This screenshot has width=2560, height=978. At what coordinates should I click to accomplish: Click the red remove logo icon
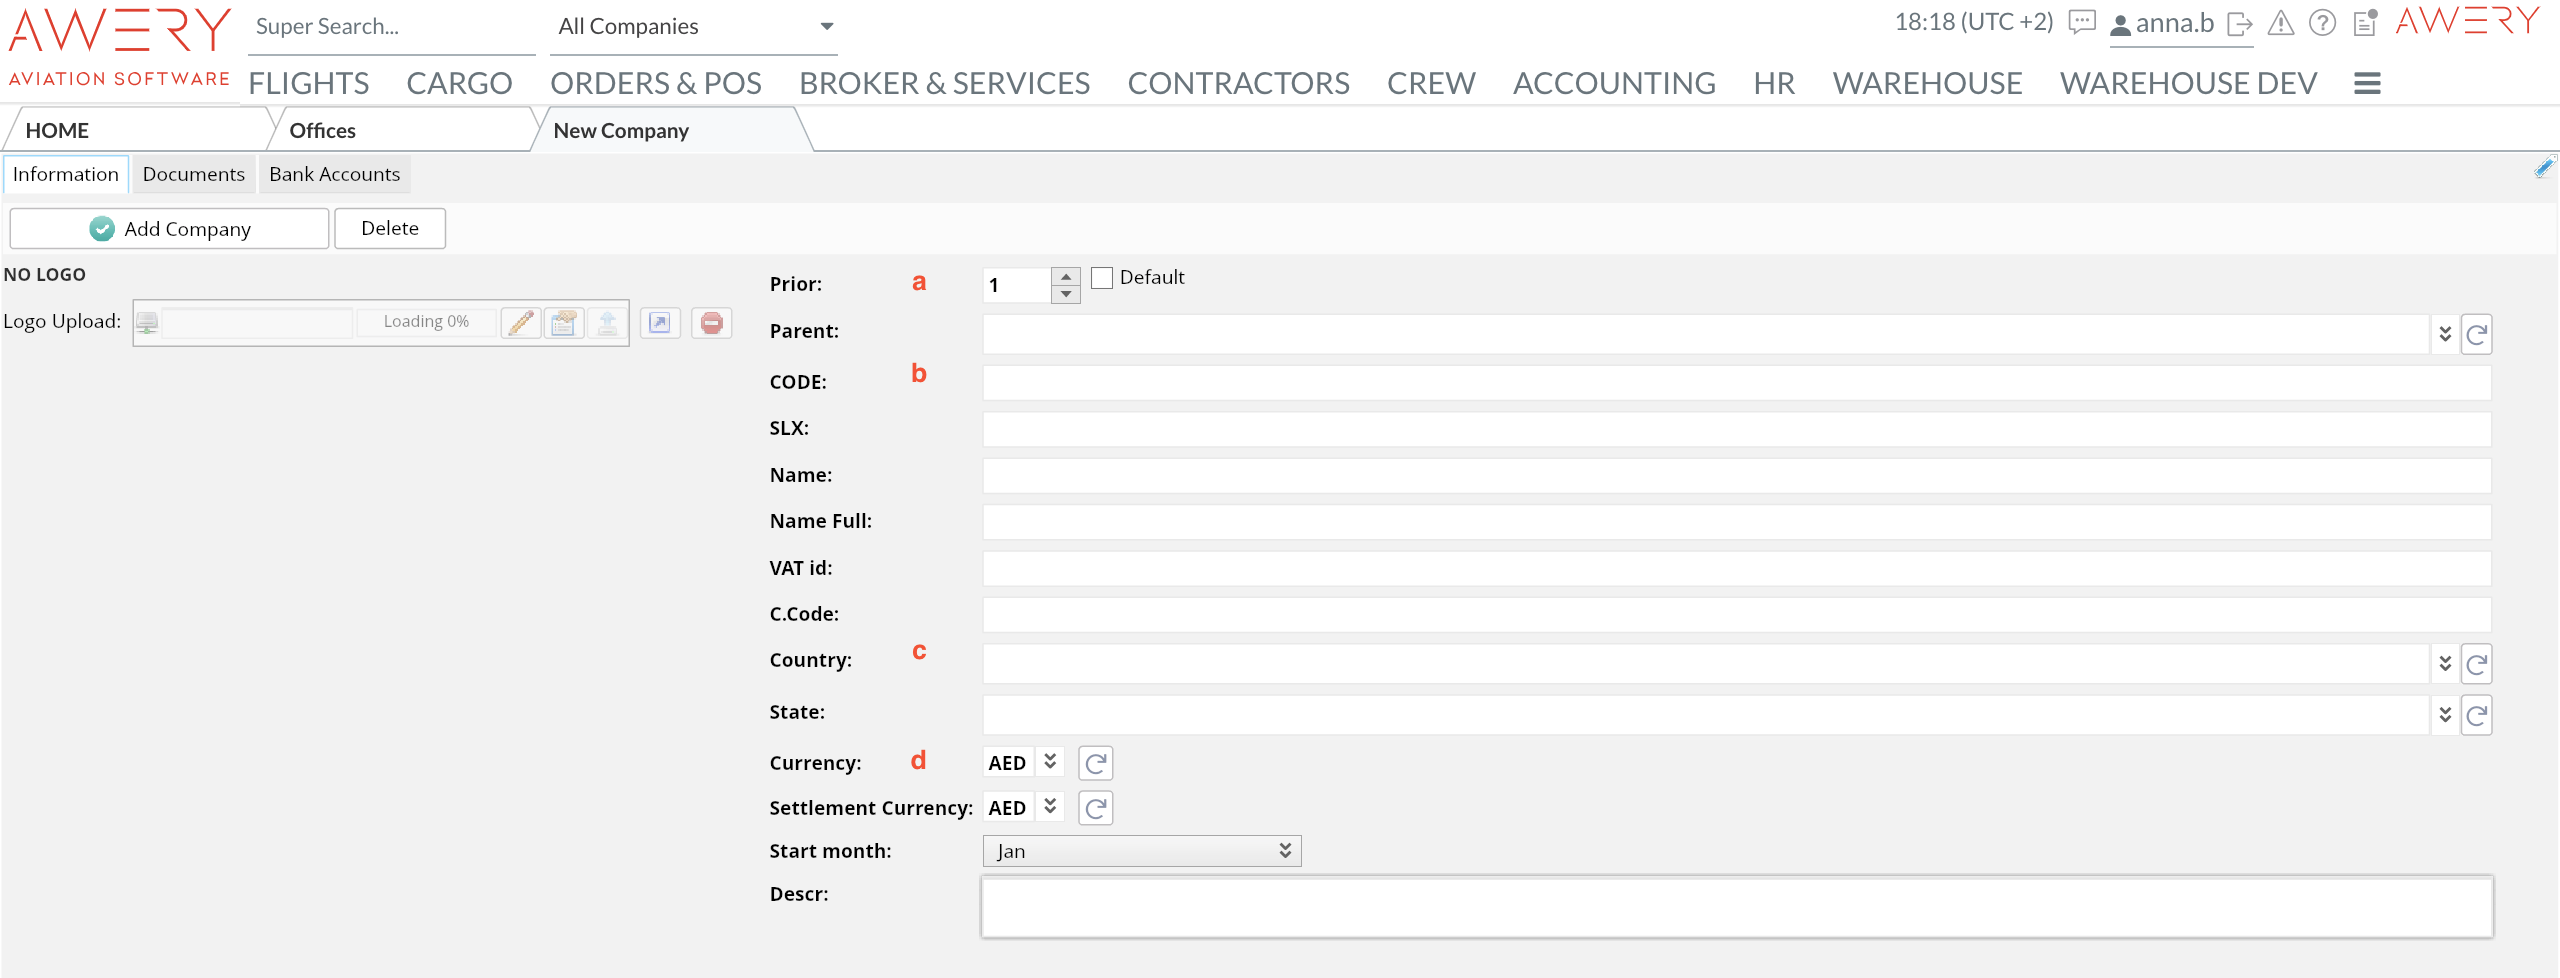point(711,322)
